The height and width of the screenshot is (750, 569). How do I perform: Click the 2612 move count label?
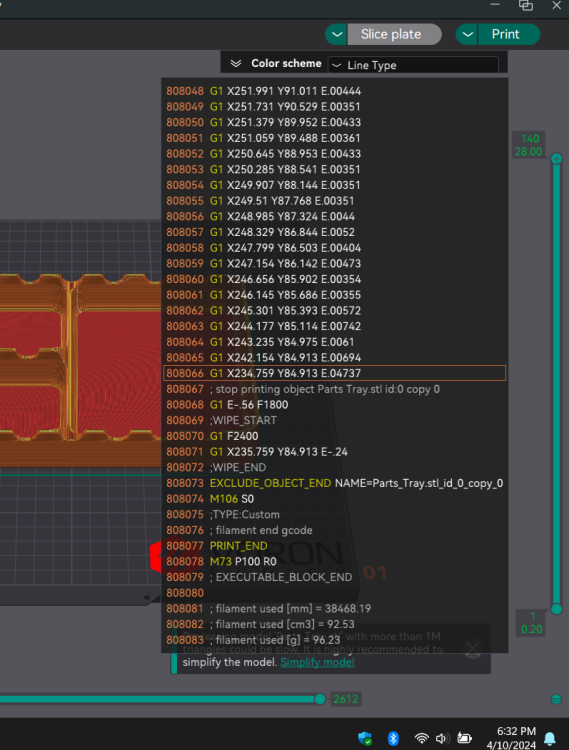click(346, 699)
